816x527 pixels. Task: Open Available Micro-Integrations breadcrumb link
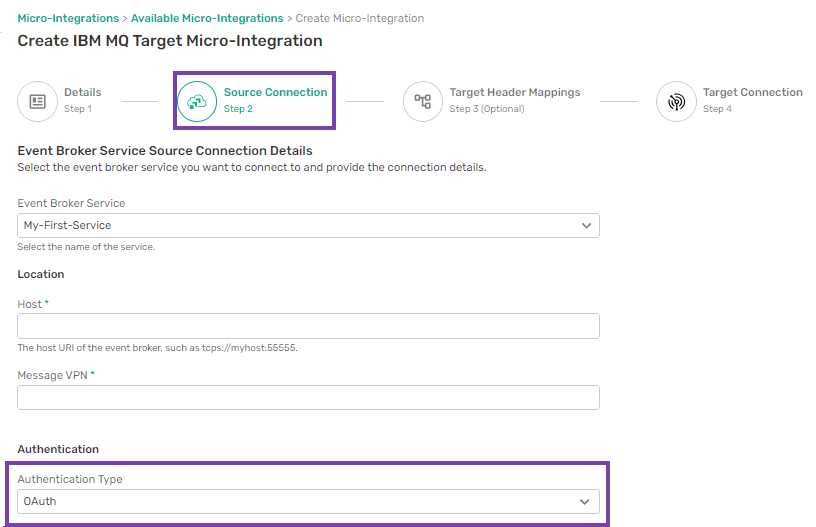[x=207, y=18]
